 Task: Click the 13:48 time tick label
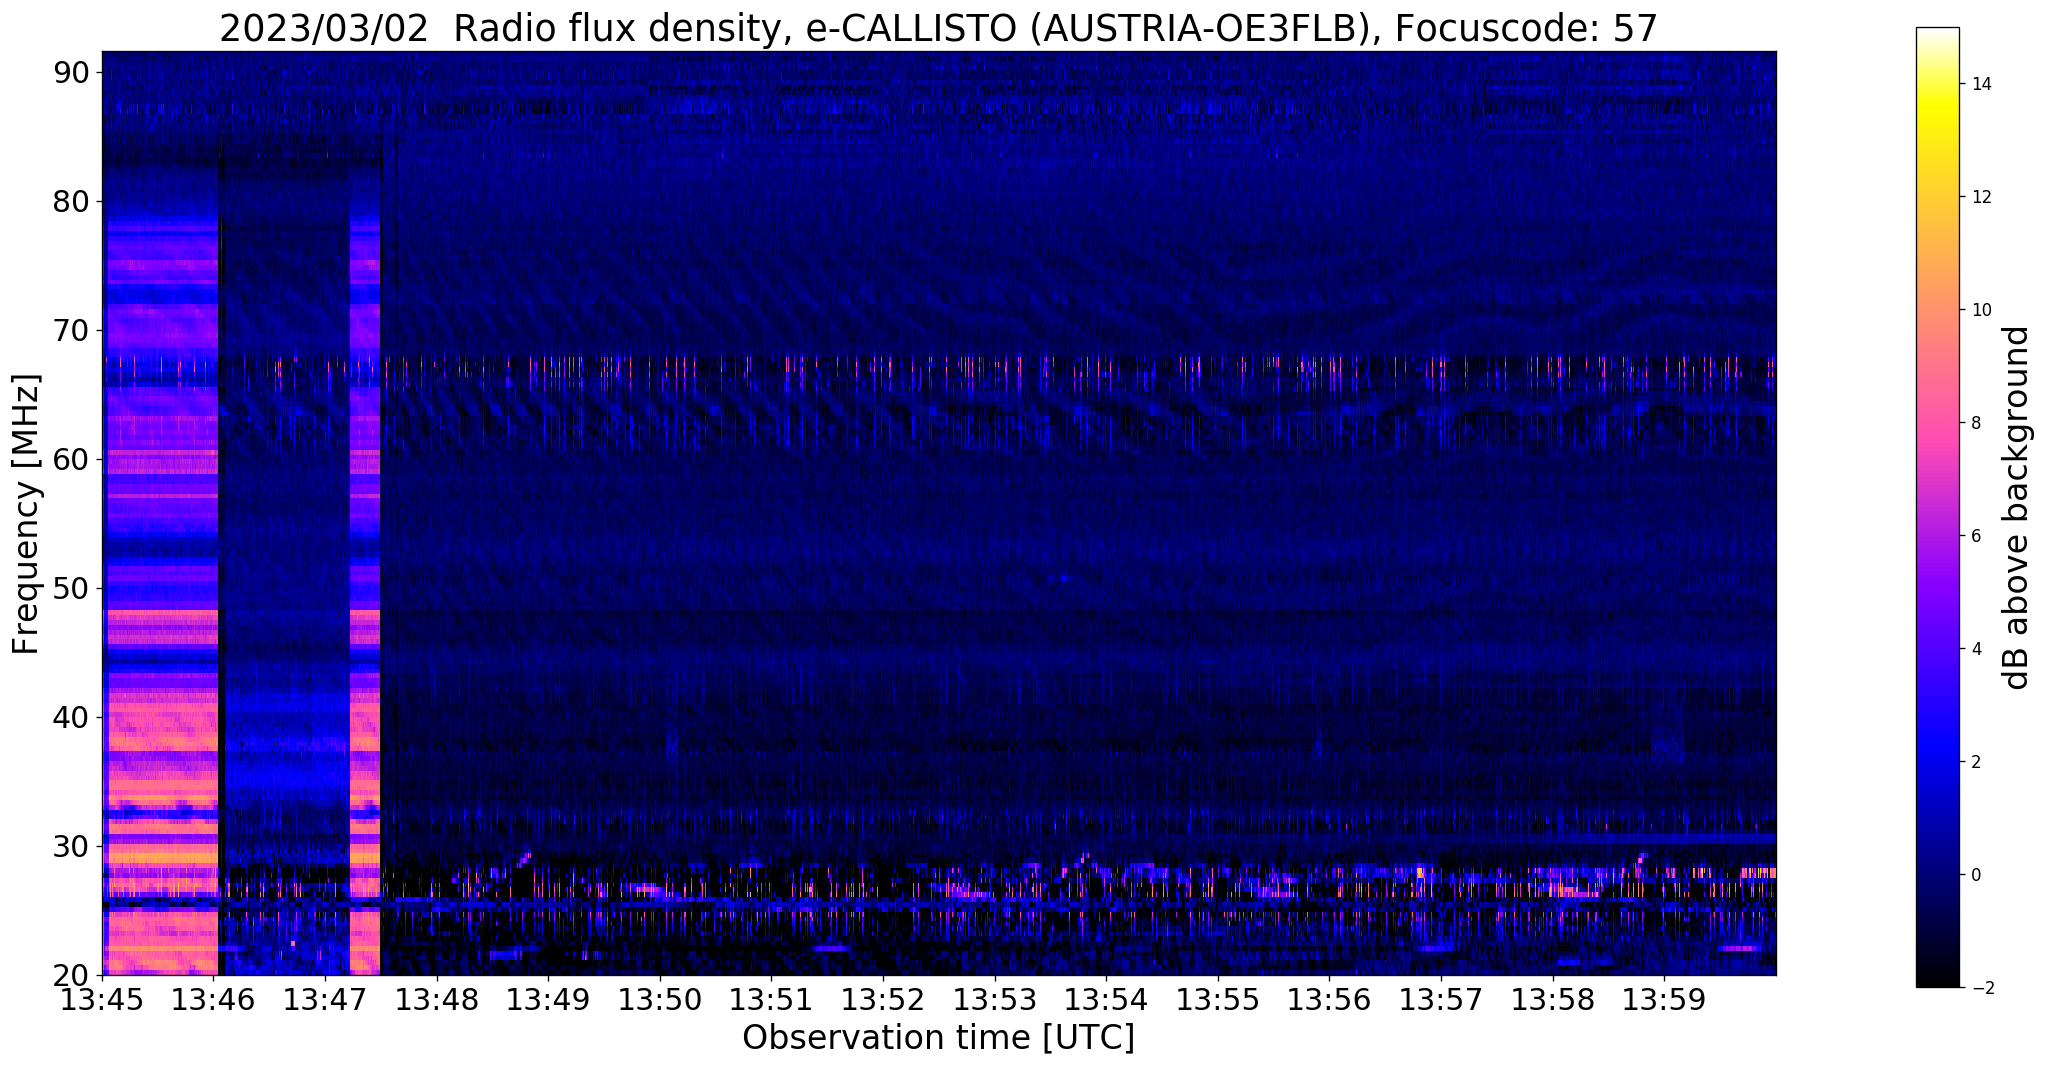(437, 999)
